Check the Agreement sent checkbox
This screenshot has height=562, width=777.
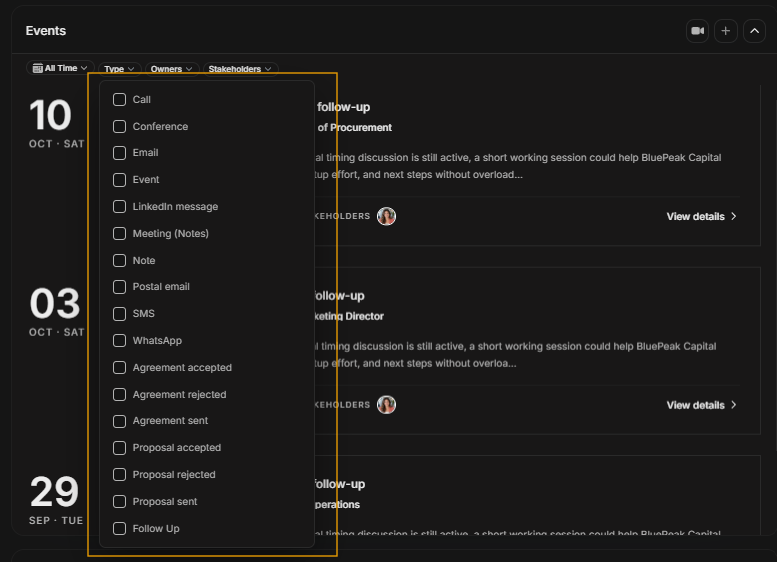(119, 421)
